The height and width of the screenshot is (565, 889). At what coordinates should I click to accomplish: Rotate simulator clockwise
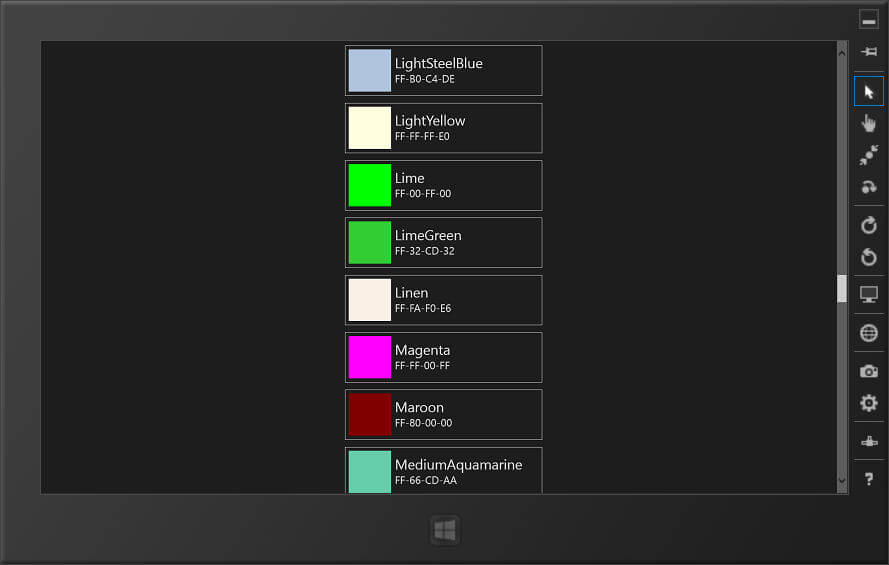click(x=869, y=225)
